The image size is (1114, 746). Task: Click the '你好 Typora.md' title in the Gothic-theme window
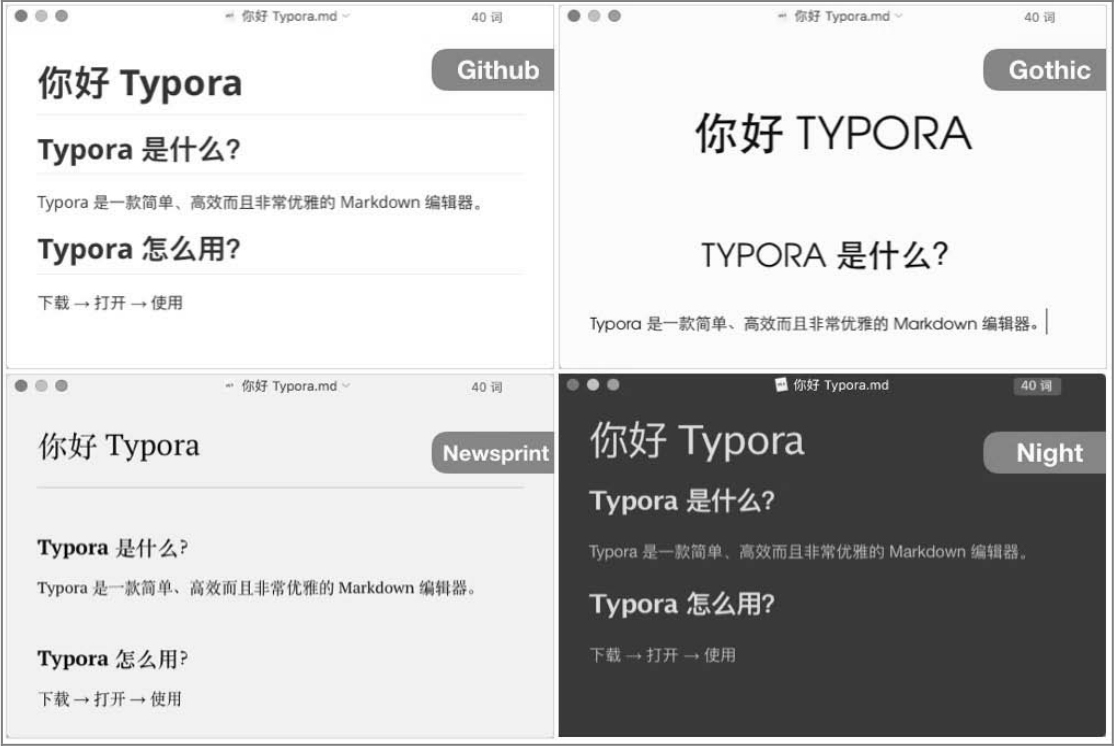point(842,16)
